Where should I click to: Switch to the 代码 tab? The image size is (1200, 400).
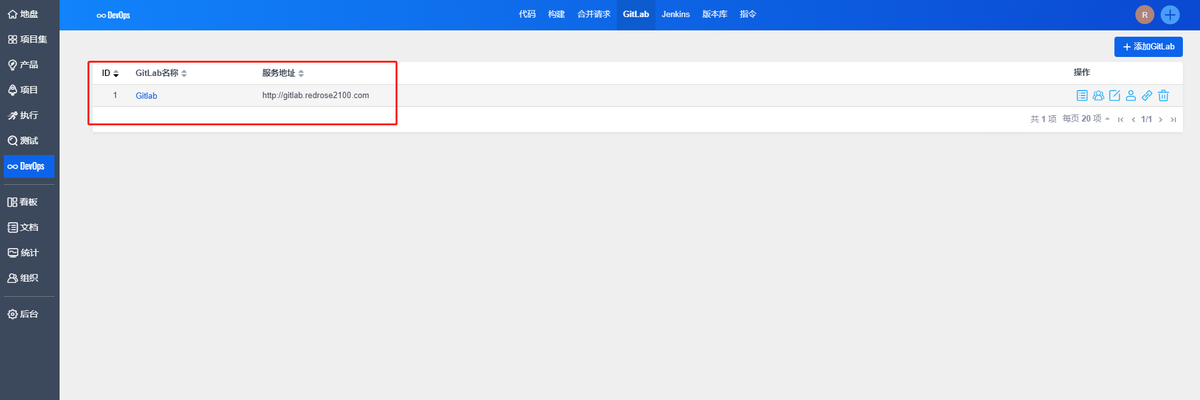pyautogui.click(x=528, y=15)
